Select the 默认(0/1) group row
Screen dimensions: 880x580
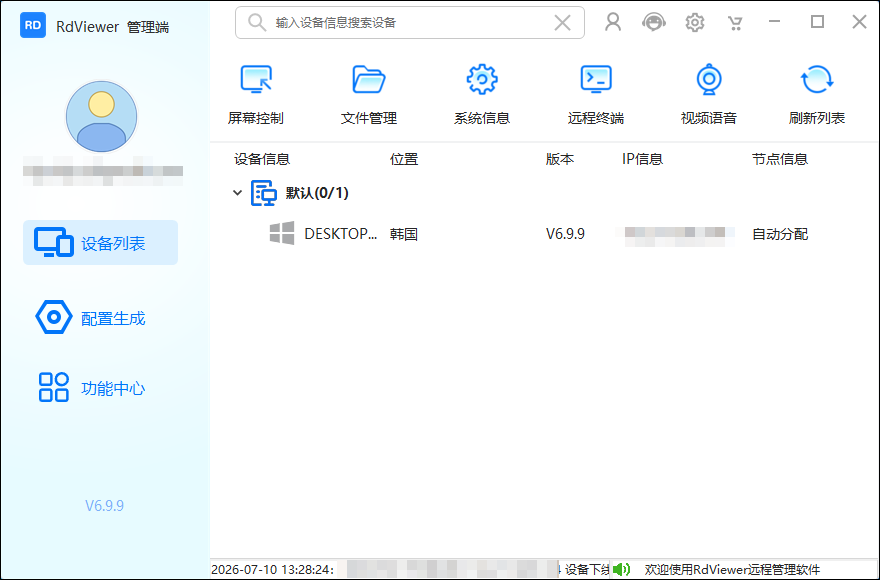[x=544, y=193]
